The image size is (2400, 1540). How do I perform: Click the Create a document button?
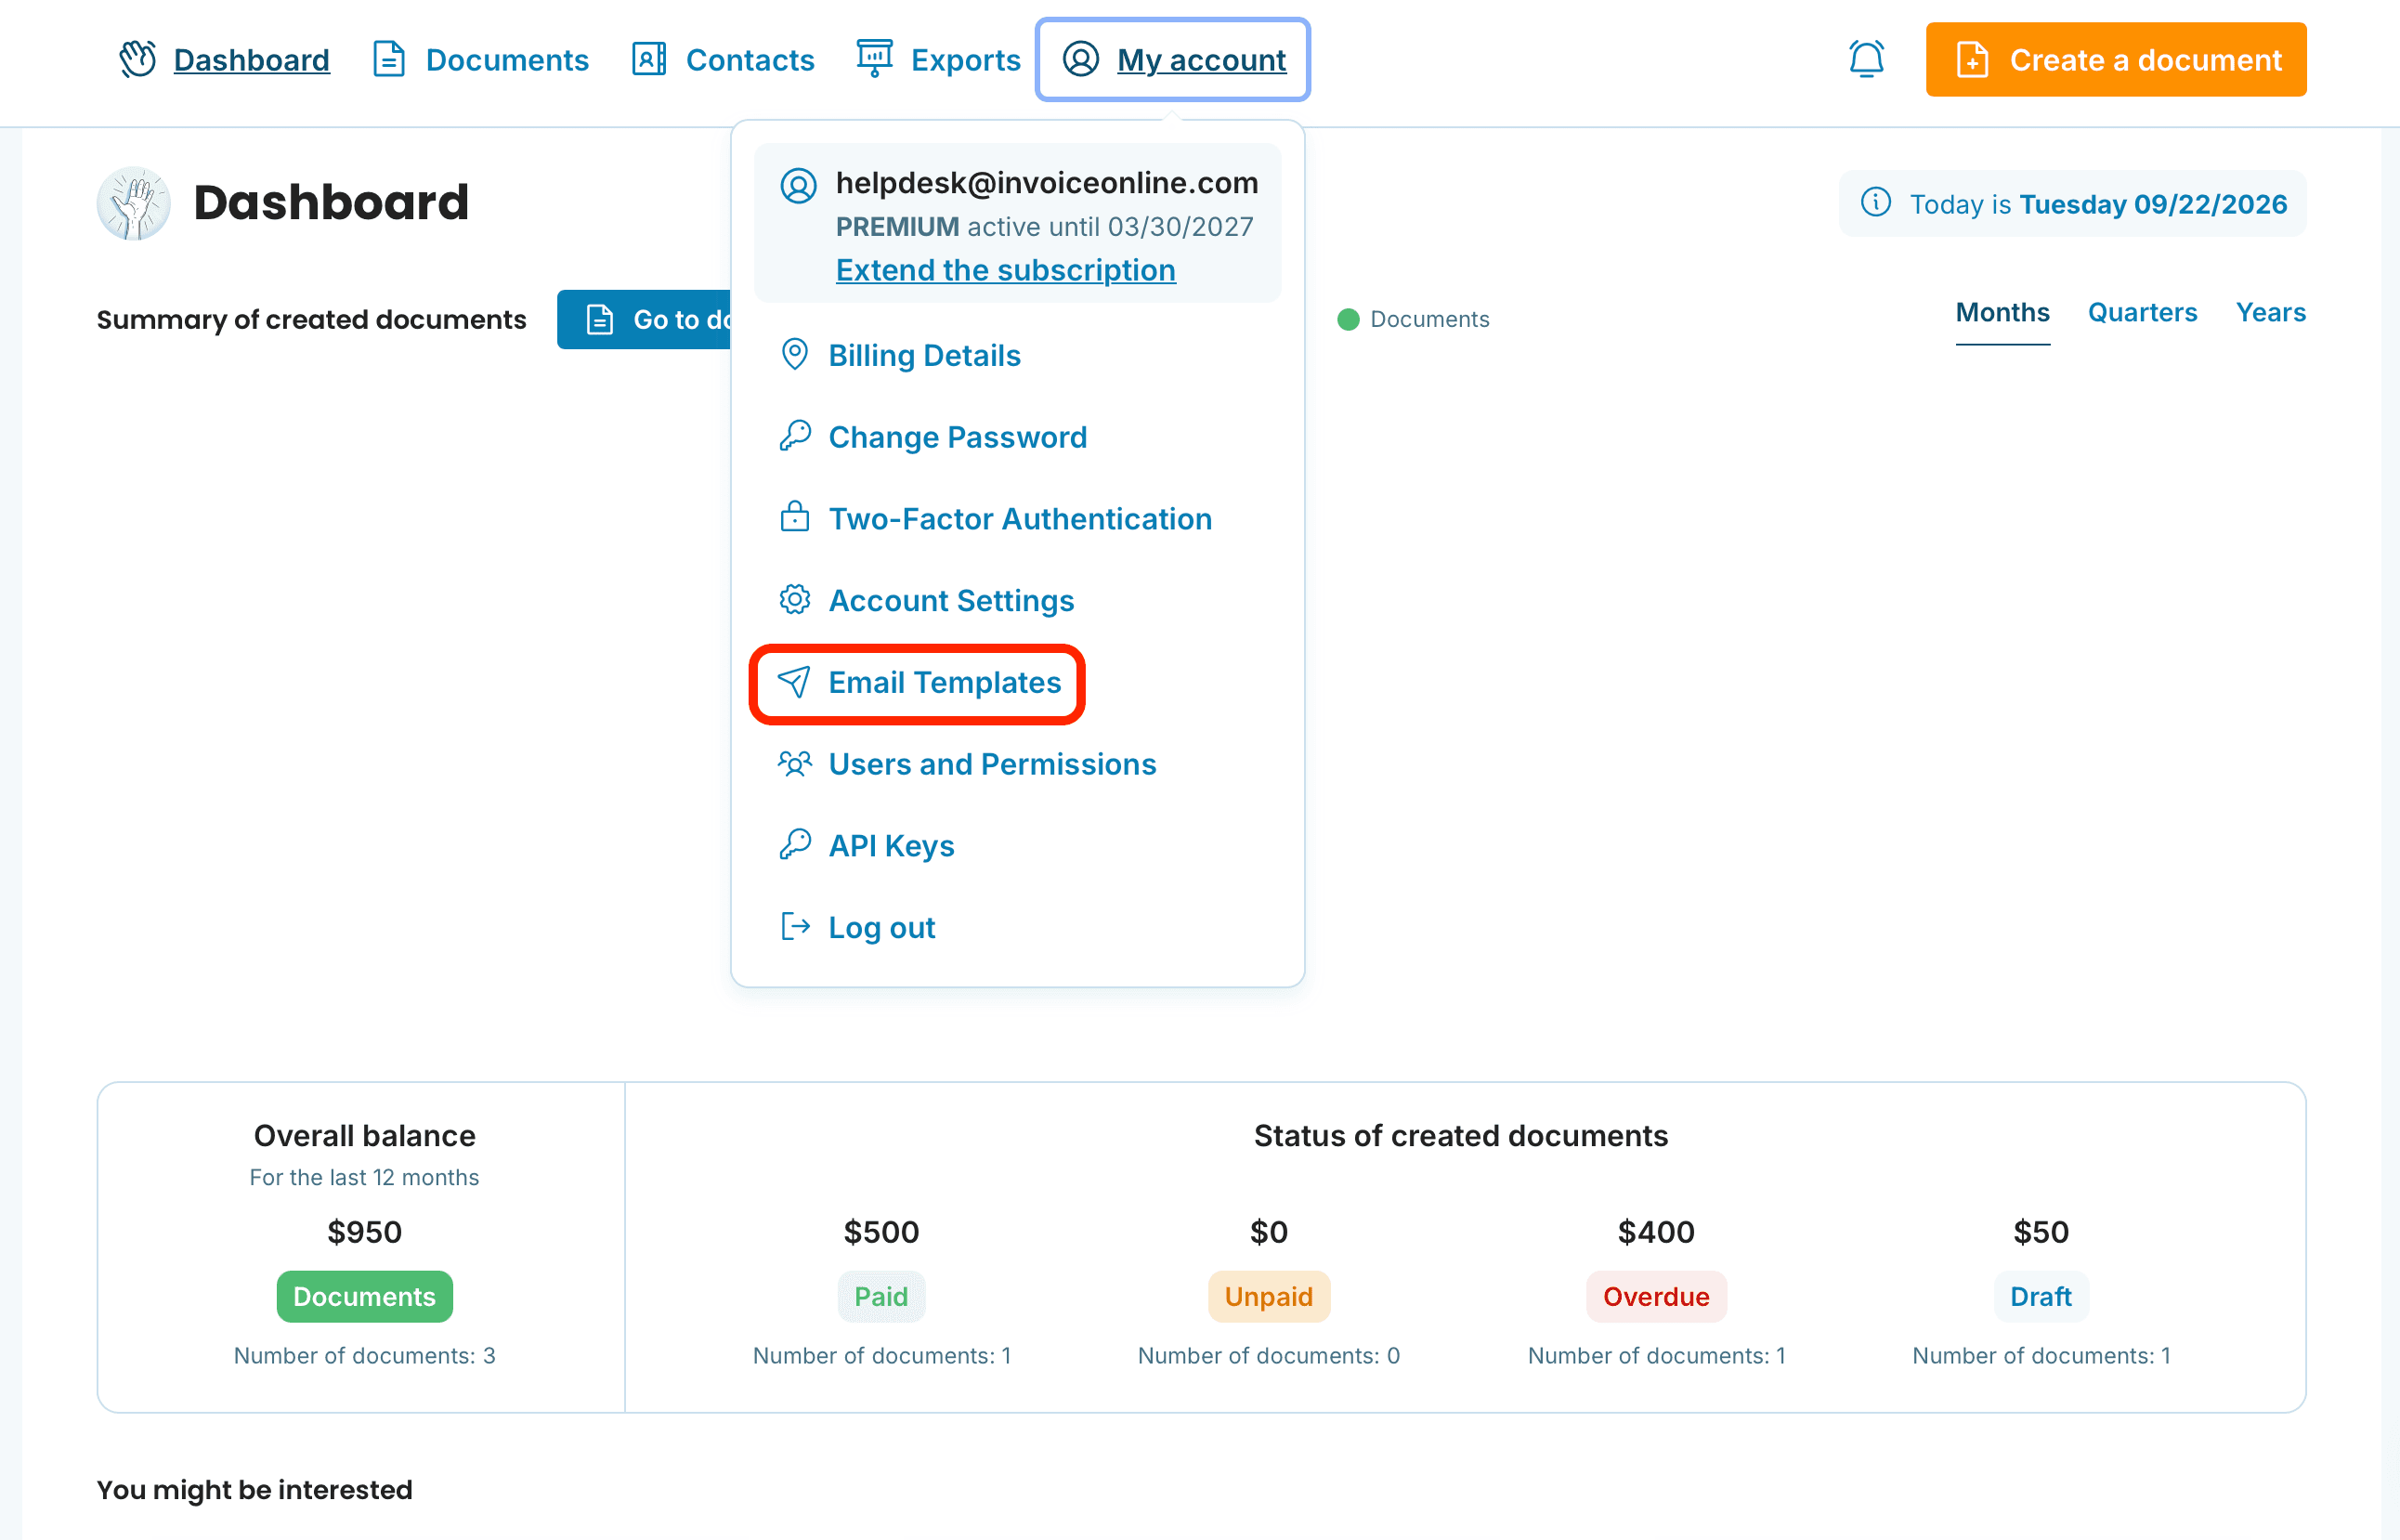coord(2116,59)
